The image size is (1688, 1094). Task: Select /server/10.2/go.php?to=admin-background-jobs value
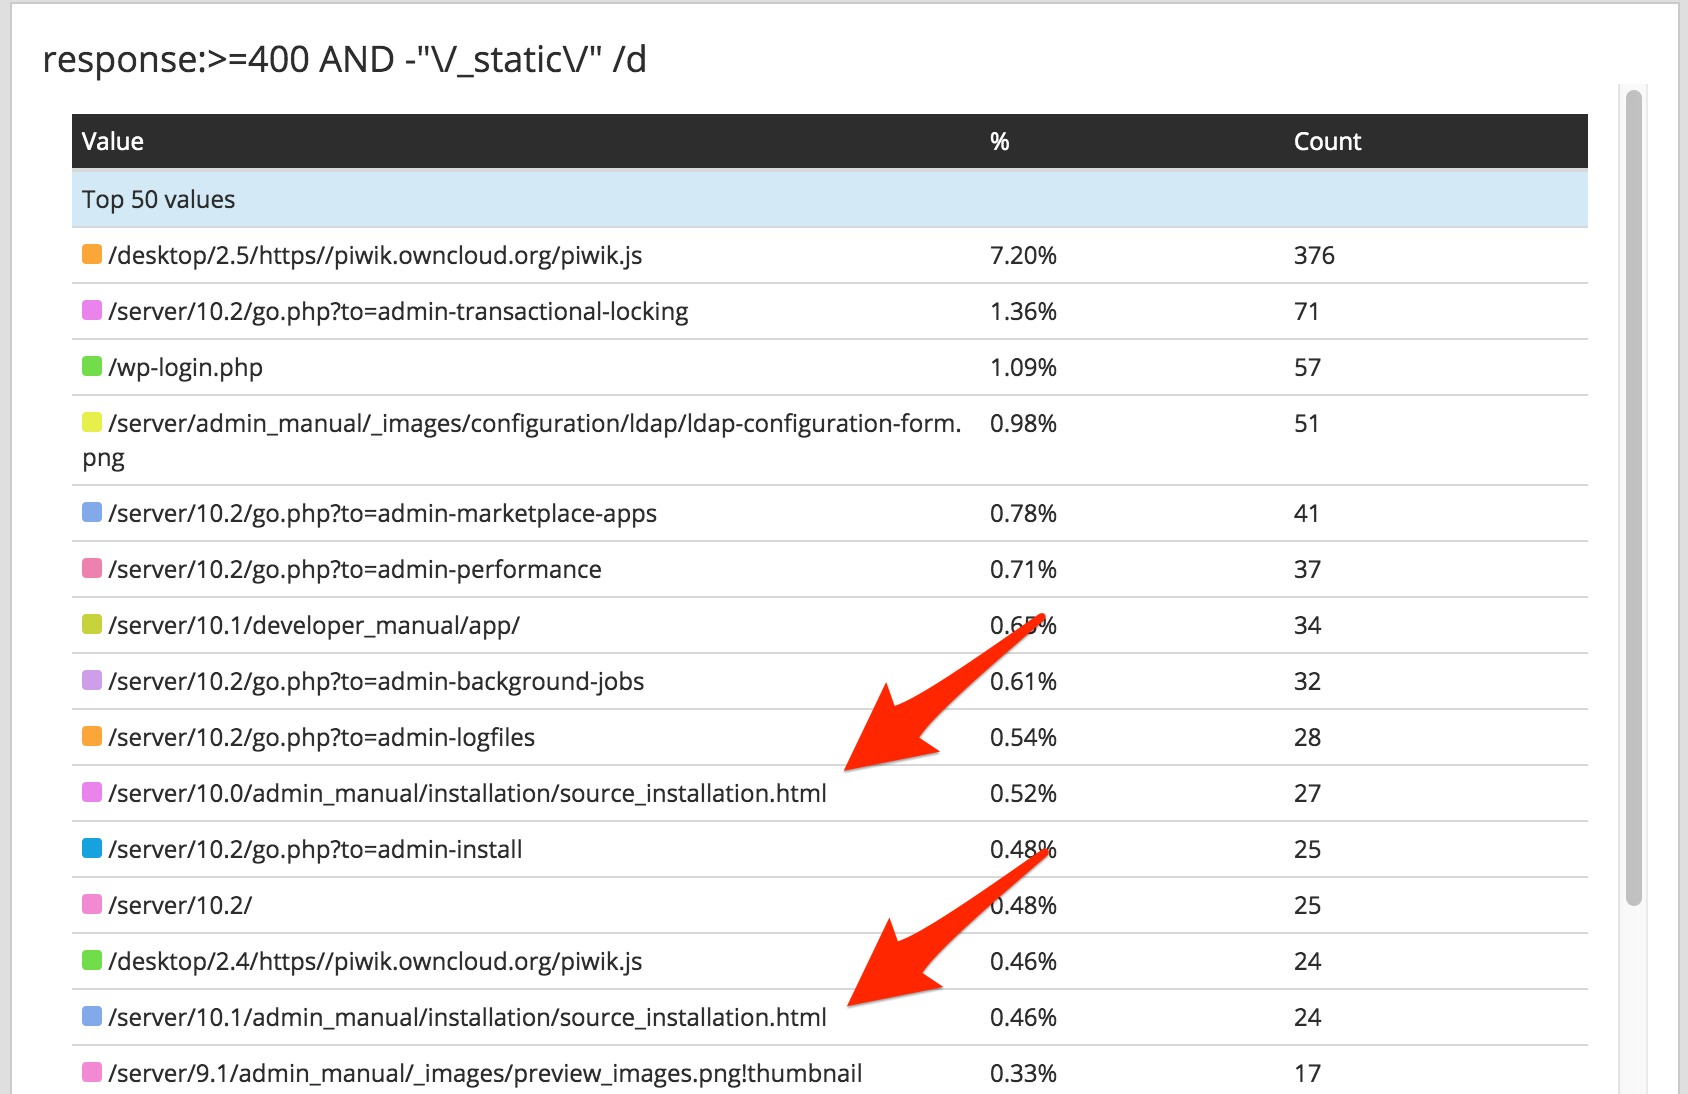click(376, 681)
